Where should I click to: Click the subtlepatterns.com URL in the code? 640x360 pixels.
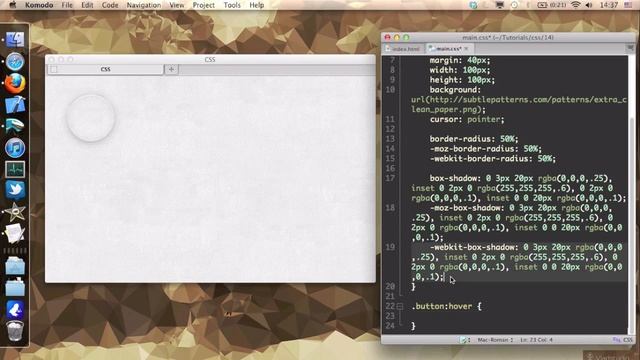coord(518,104)
